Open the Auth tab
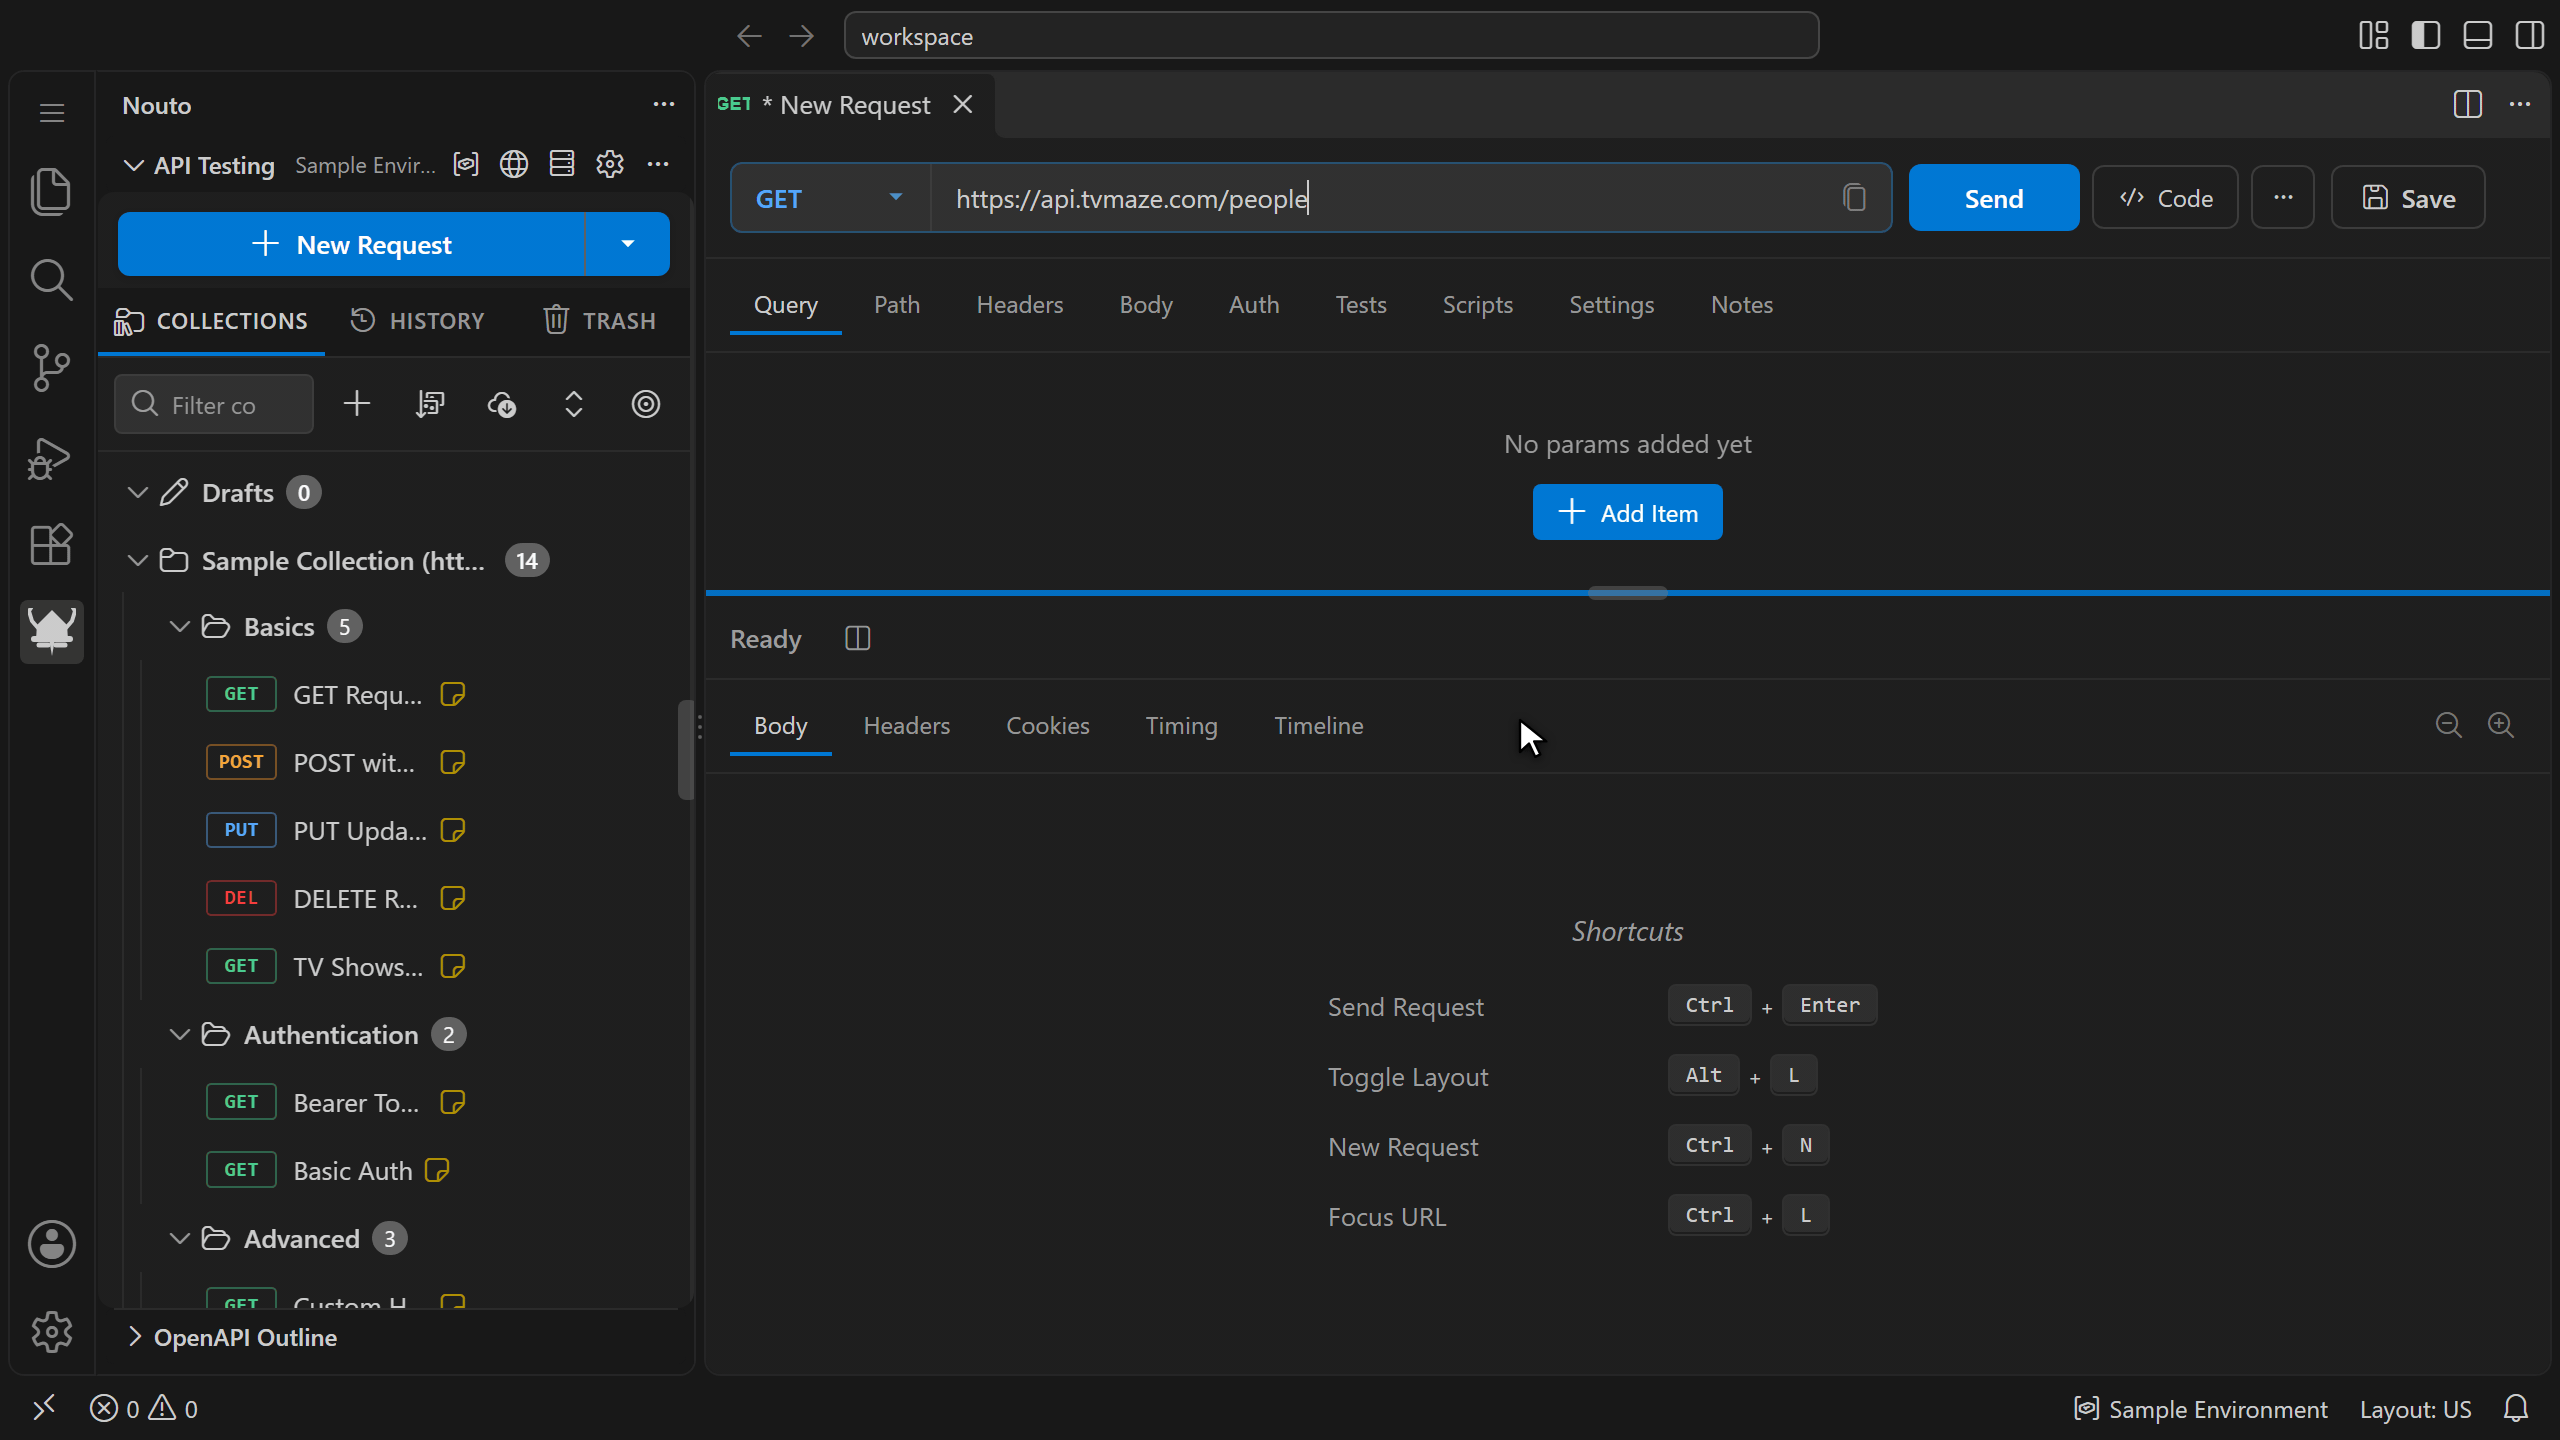Image resolution: width=2560 pixels, height=1440 pixels. click(x=1253, y=304)
